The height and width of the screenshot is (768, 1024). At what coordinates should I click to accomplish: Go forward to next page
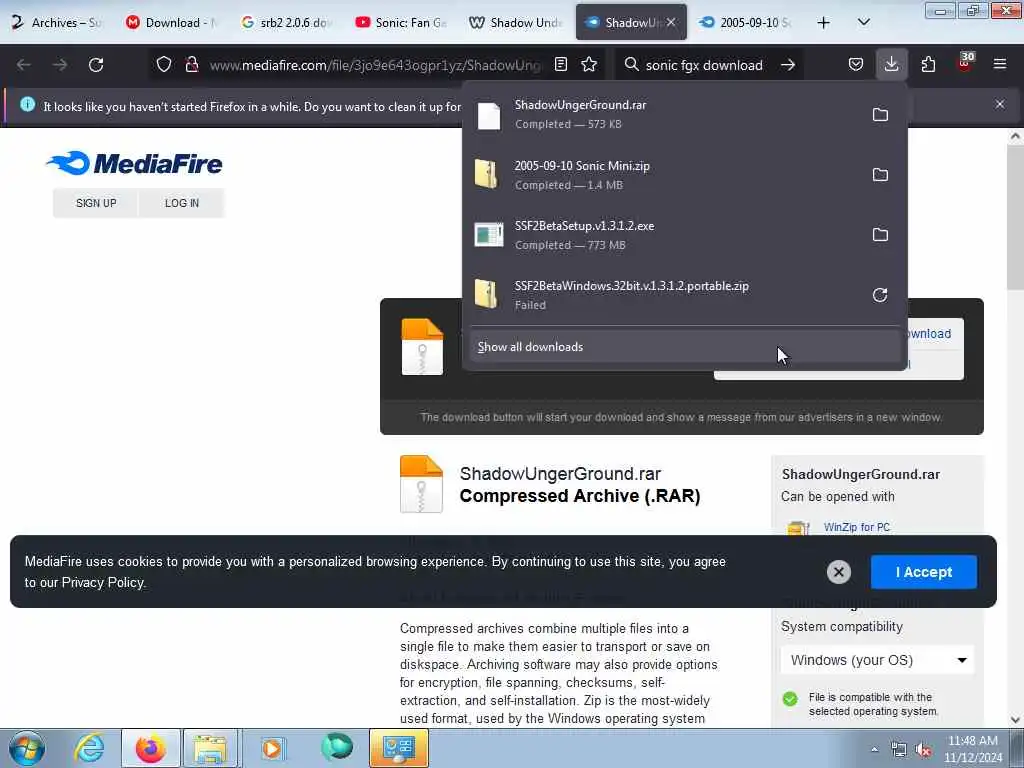(59, 65)
